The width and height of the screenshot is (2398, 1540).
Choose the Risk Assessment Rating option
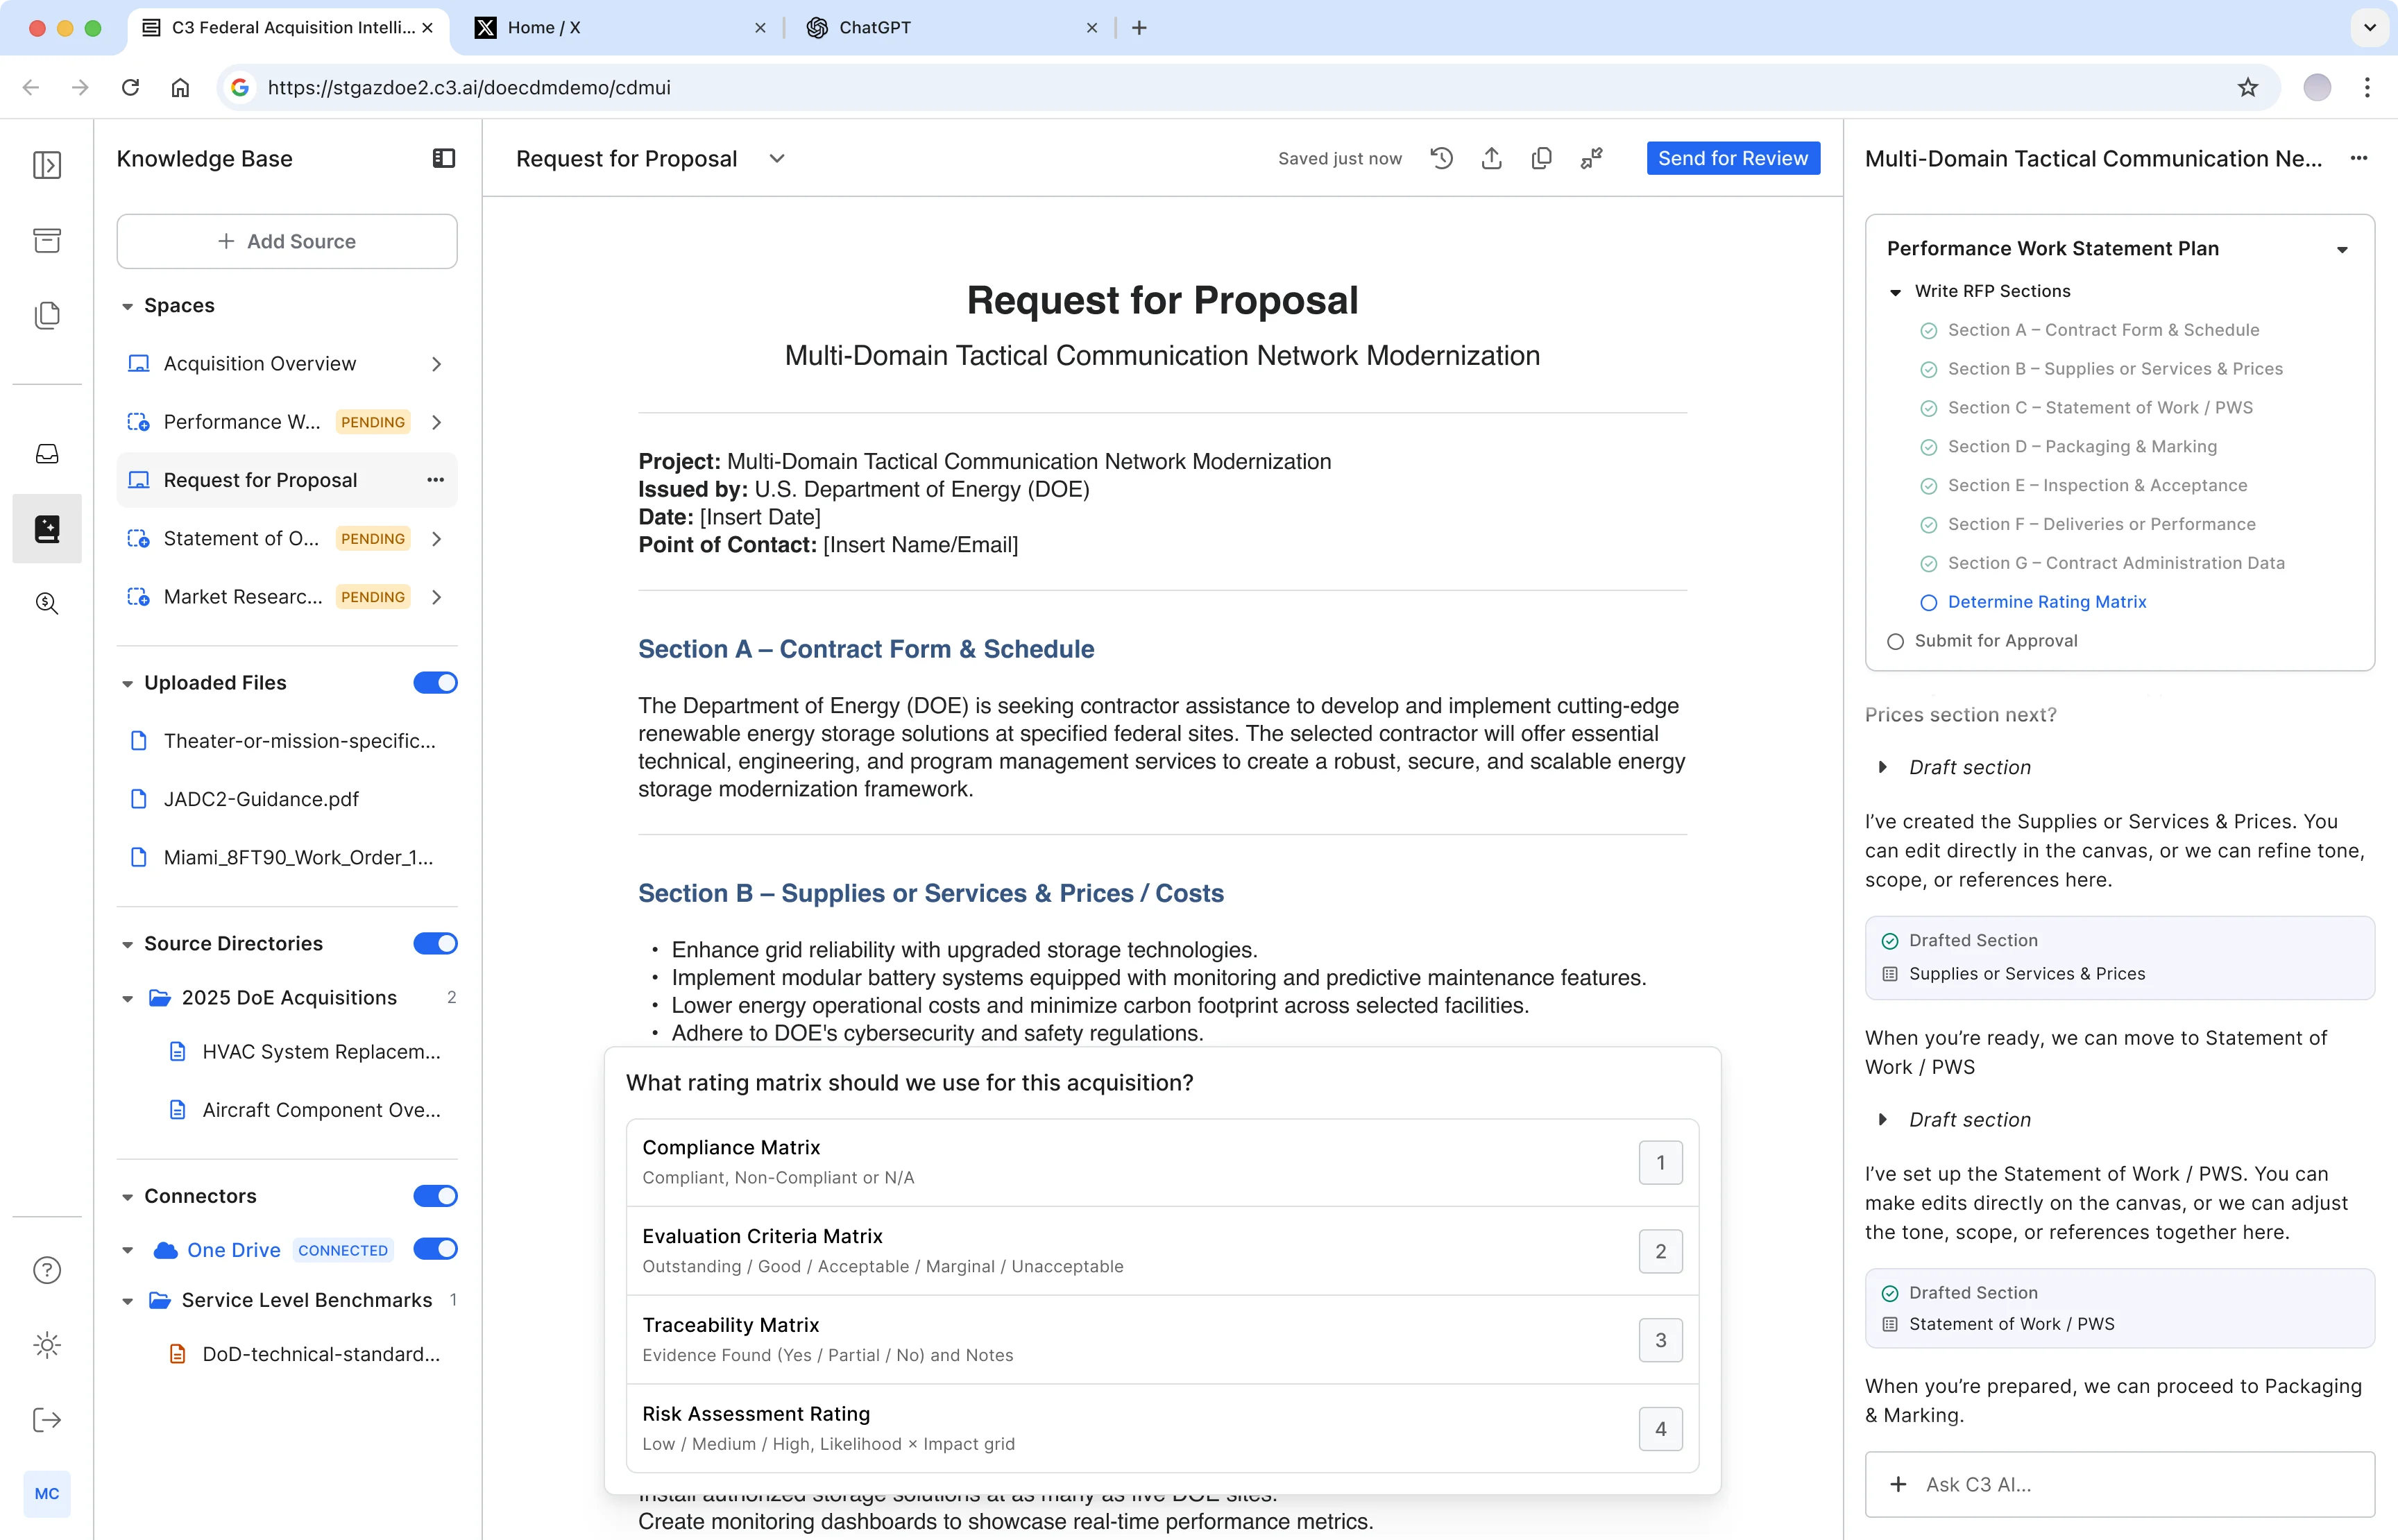(1162, 1428)
